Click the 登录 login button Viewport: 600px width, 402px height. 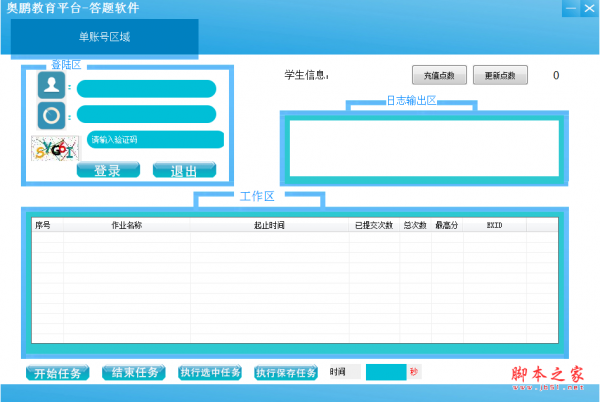pyautogui.click(x=108, y=170)
